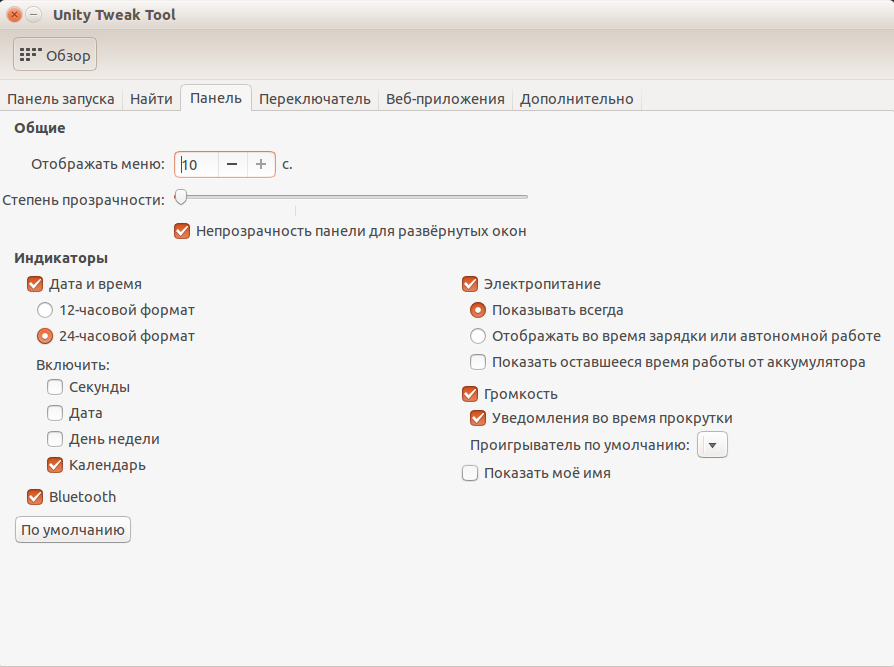This screenshot has height=667, width=894.
Task: Close the Unity Tweak Tool window
Action: [14, 15]
